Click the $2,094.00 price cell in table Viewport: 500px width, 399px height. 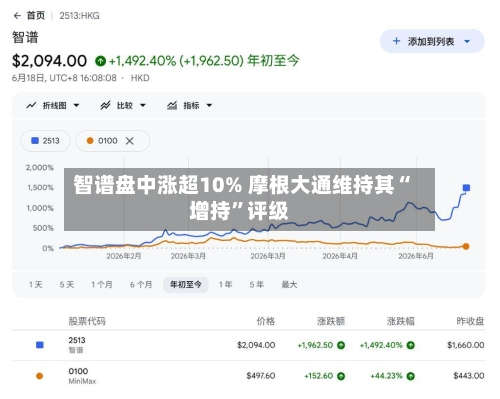click(x=256, y=345)
